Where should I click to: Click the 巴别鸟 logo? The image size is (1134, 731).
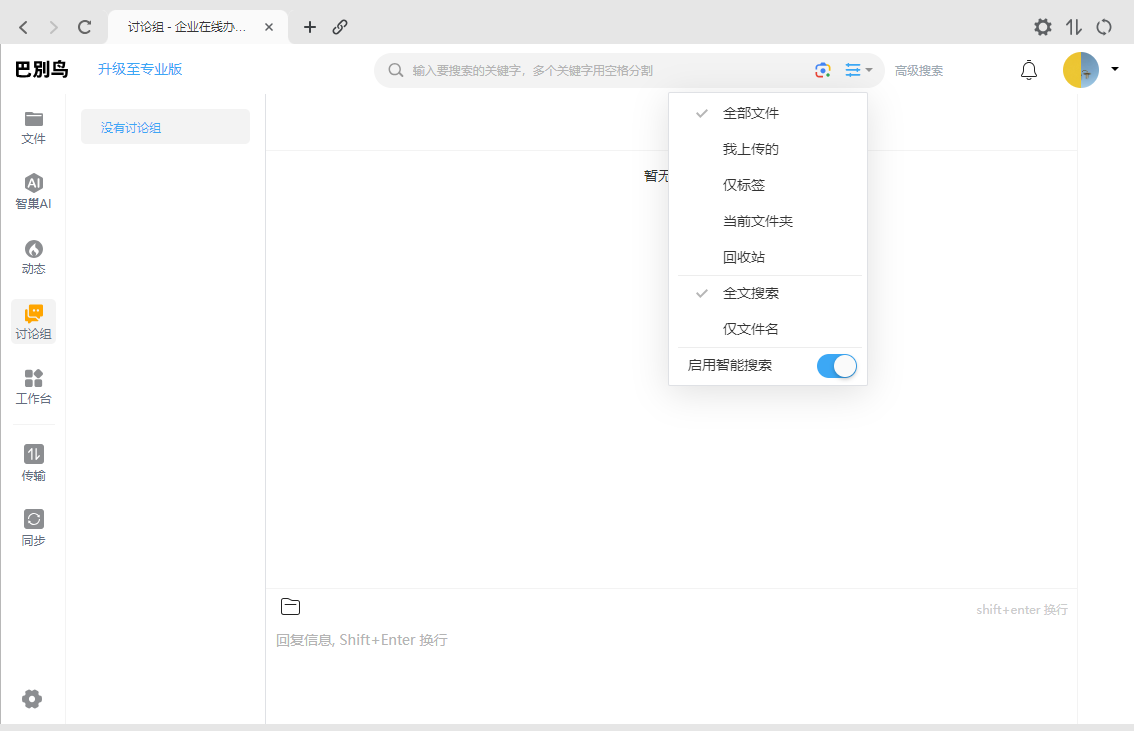click(41, 69)
